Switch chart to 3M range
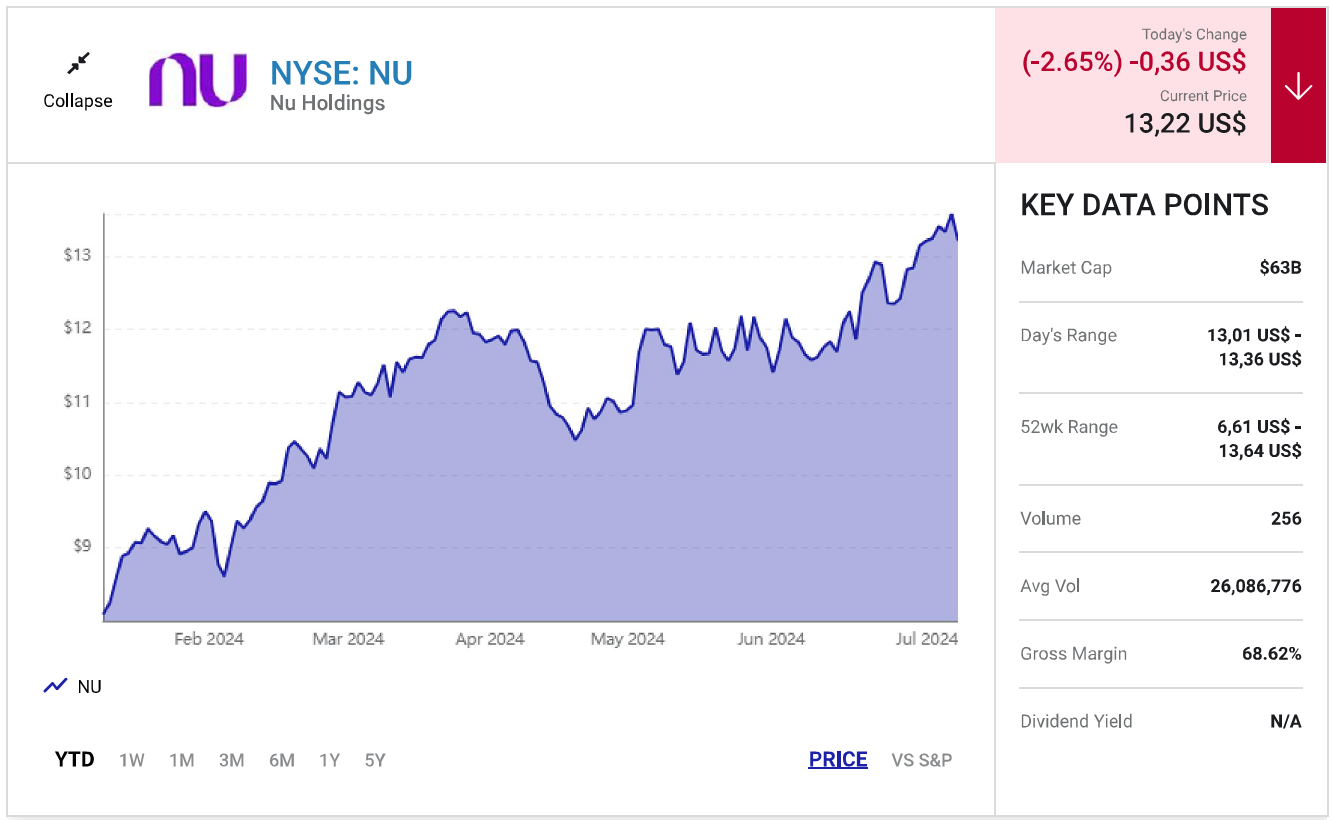Screen dimensions: 1332x820 [x=231, y=760]
